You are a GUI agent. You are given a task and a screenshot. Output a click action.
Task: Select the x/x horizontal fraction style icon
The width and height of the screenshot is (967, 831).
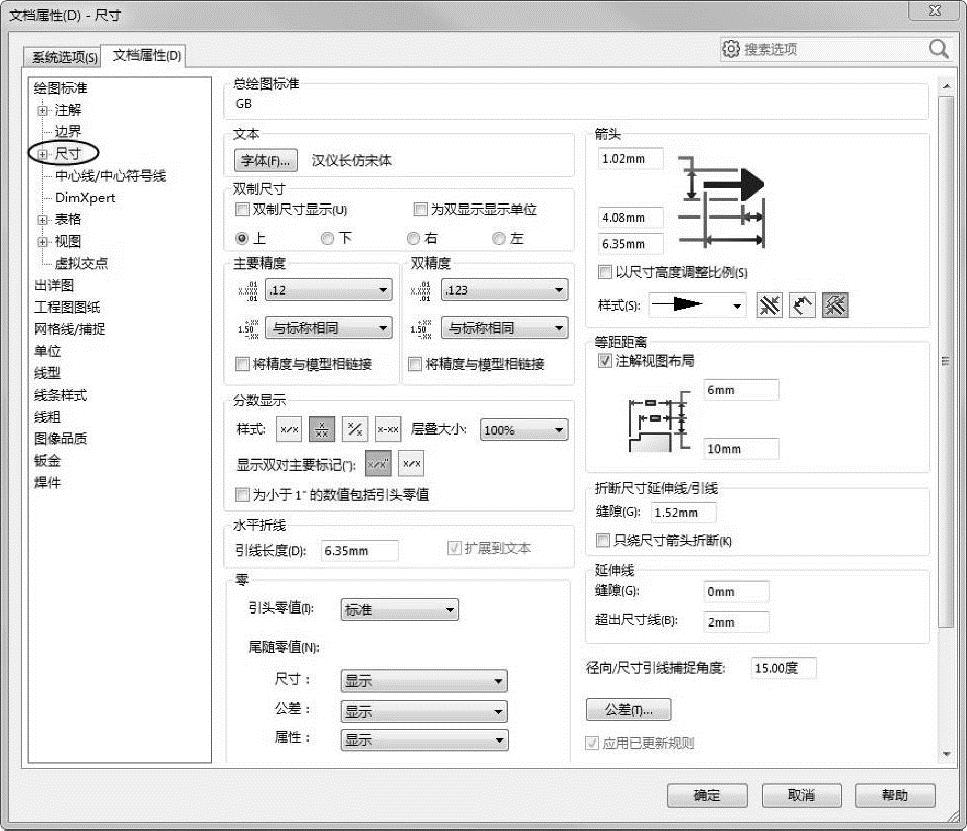(x=289, y=430)
